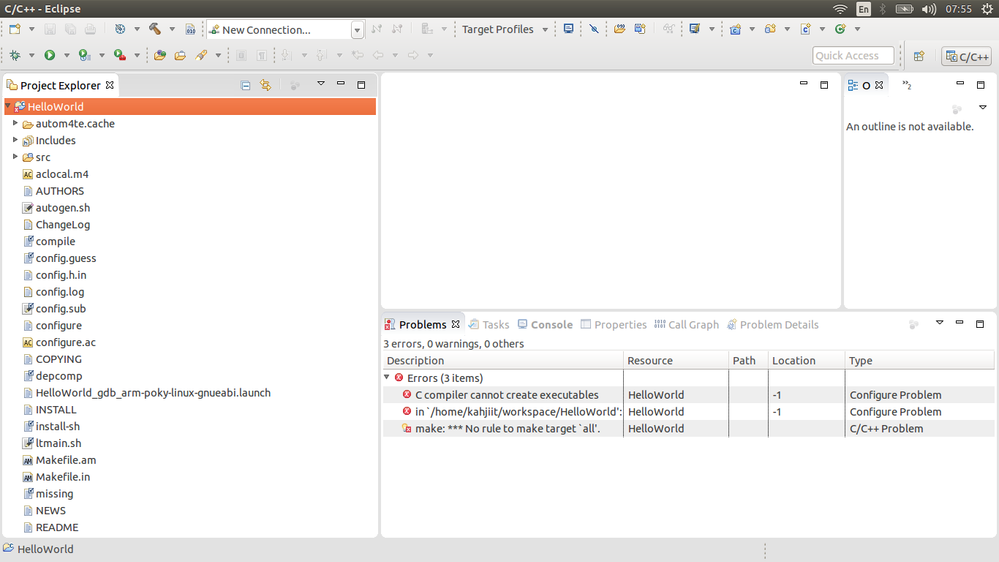999x562 pixels.
Task: Click the Open Task folder icon
Action: click(x=180, y=55)
